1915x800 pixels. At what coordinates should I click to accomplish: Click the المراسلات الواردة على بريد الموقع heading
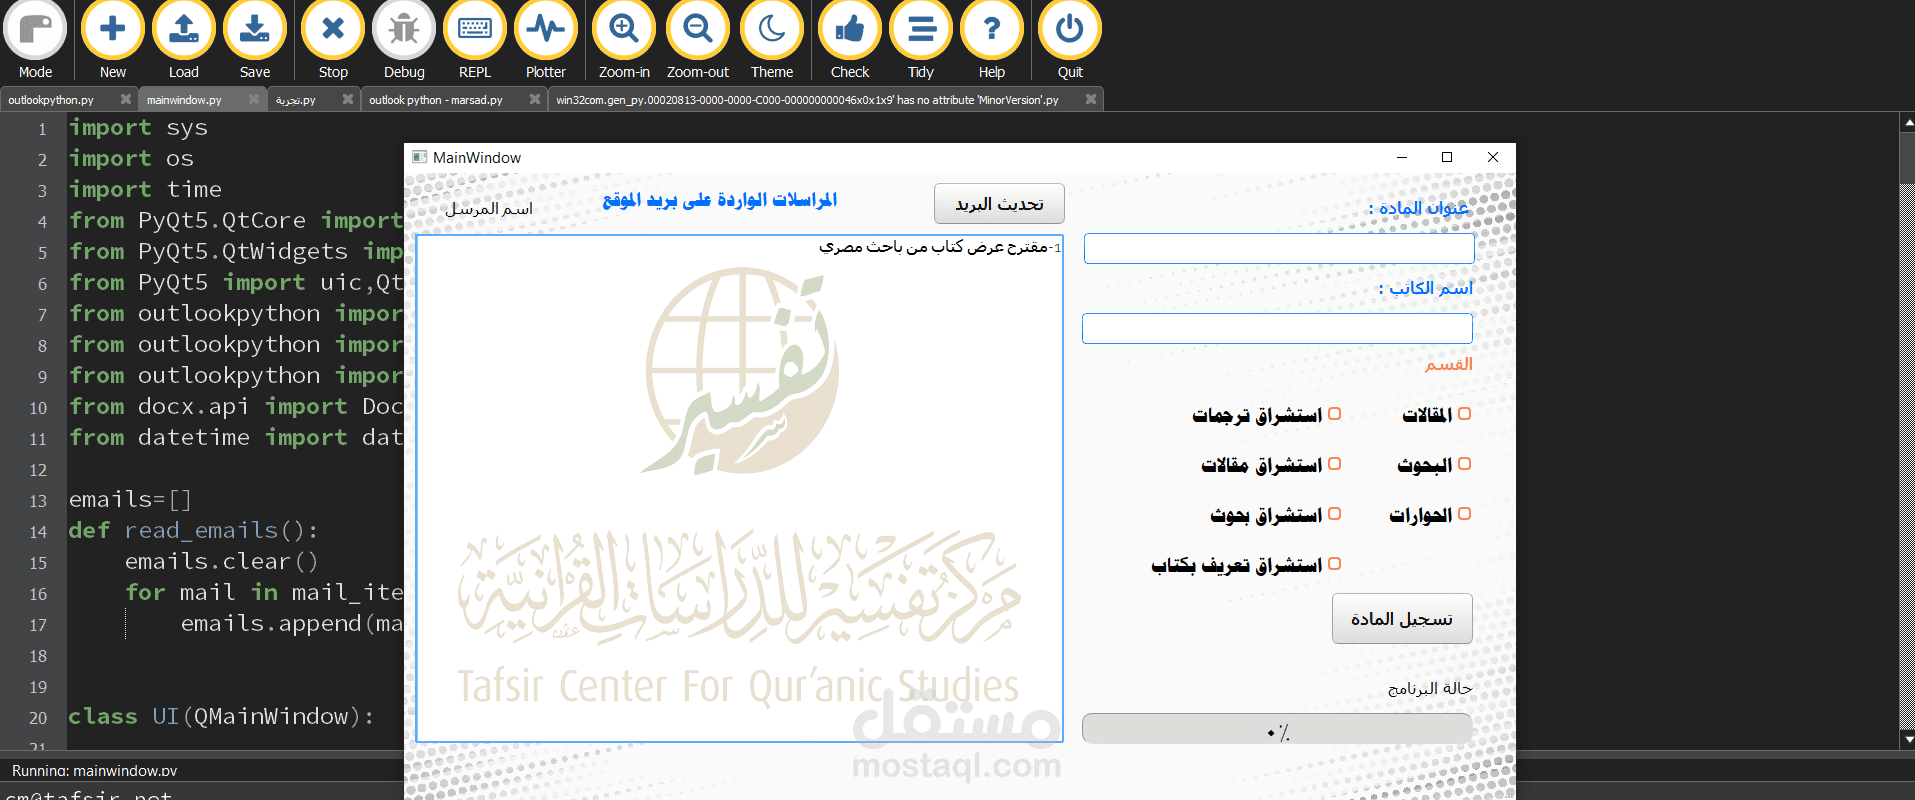pyautogui.click(x=720, y=200)
